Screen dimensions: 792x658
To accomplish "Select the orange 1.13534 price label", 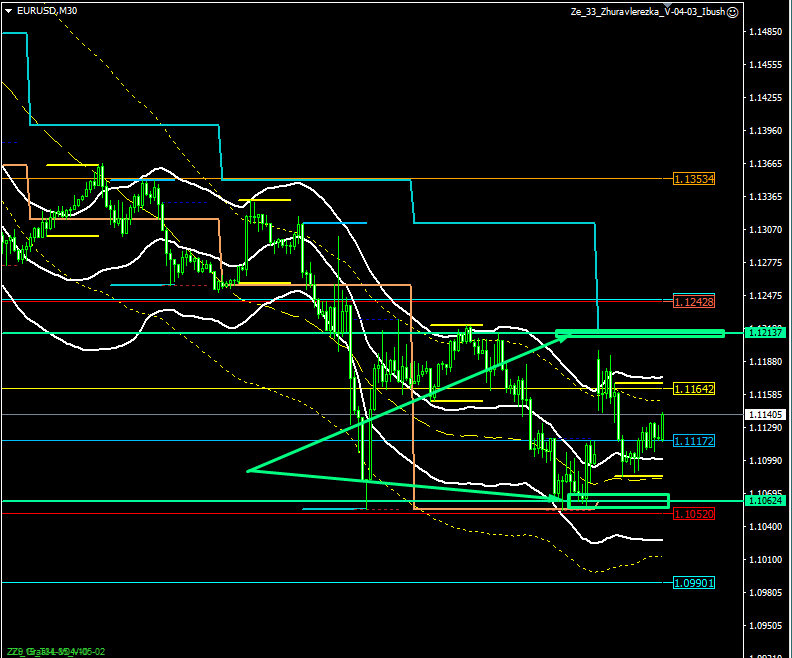I will click(x=693, y=179).
